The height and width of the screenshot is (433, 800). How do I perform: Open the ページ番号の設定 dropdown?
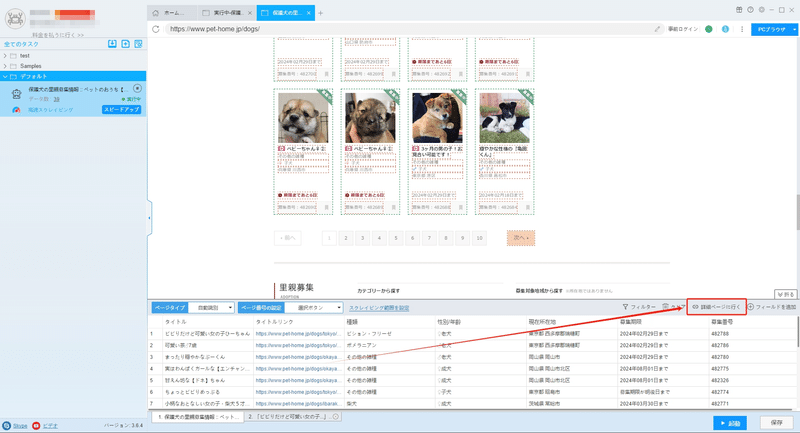(x=313, y=308)
